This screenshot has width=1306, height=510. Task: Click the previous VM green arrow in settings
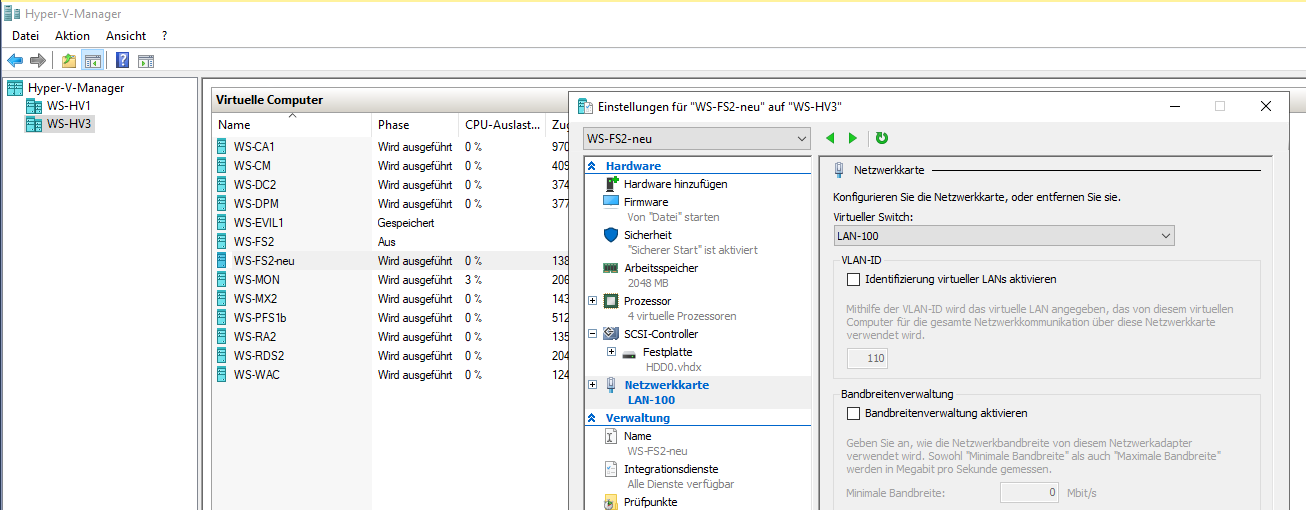830,138
